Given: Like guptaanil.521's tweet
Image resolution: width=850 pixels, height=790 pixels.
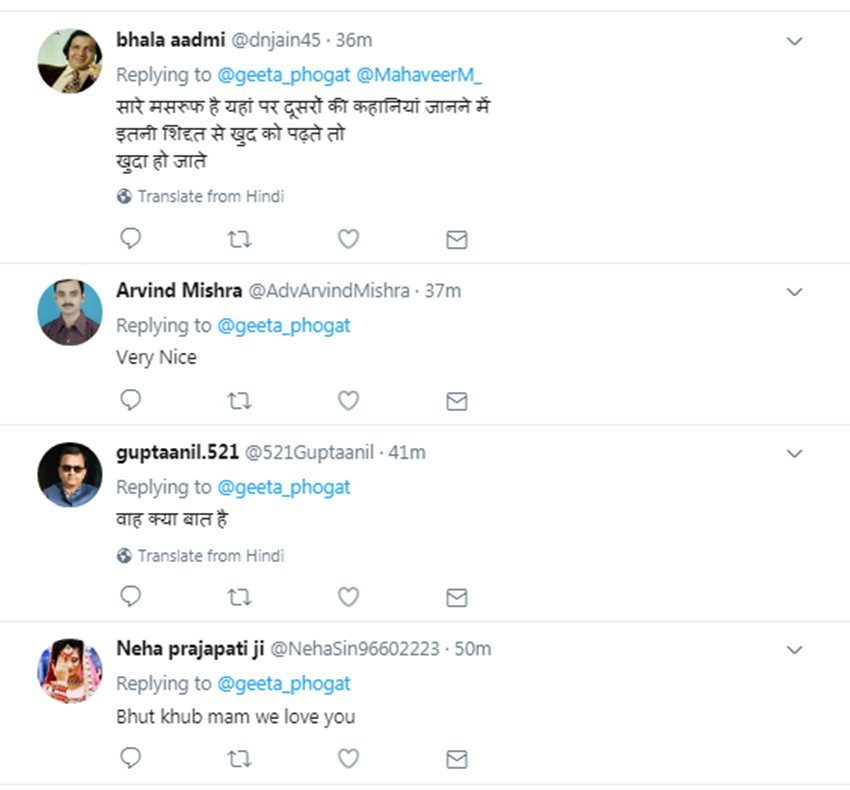Looking at the screenshot, I should pyautogui.click(x=347, y=597).
